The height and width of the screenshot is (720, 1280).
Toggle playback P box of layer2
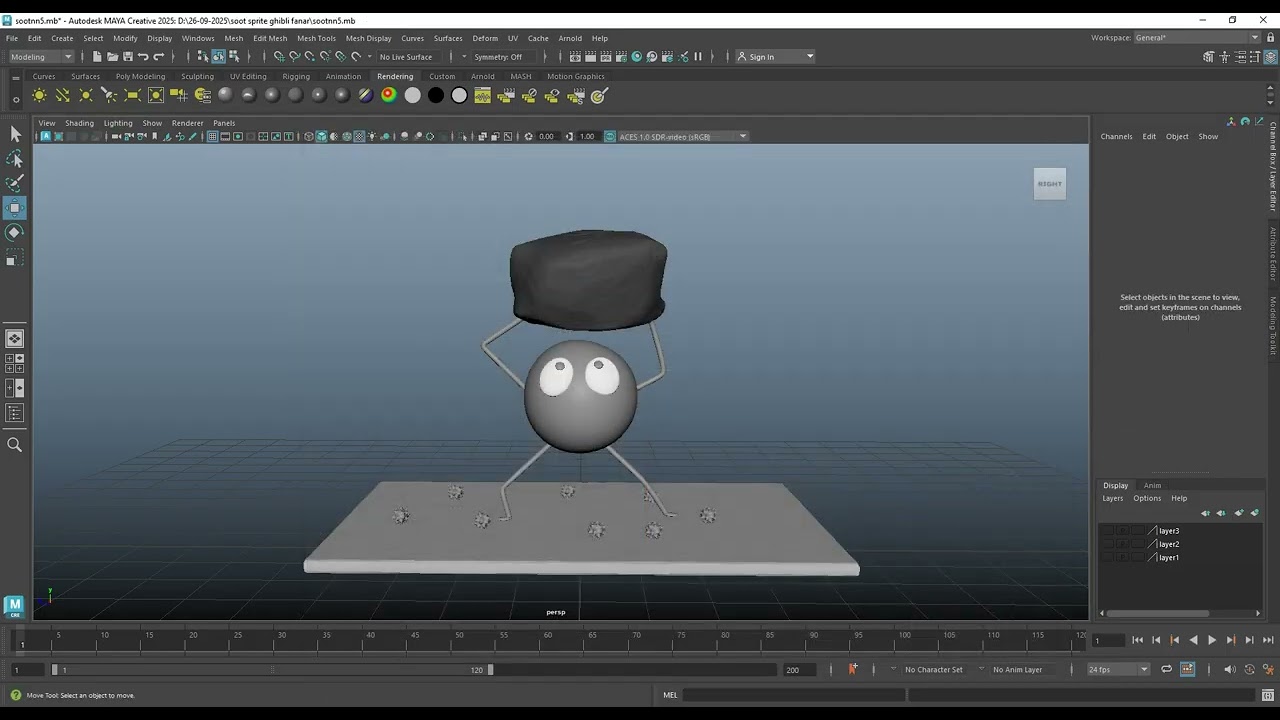point(1122,544)
